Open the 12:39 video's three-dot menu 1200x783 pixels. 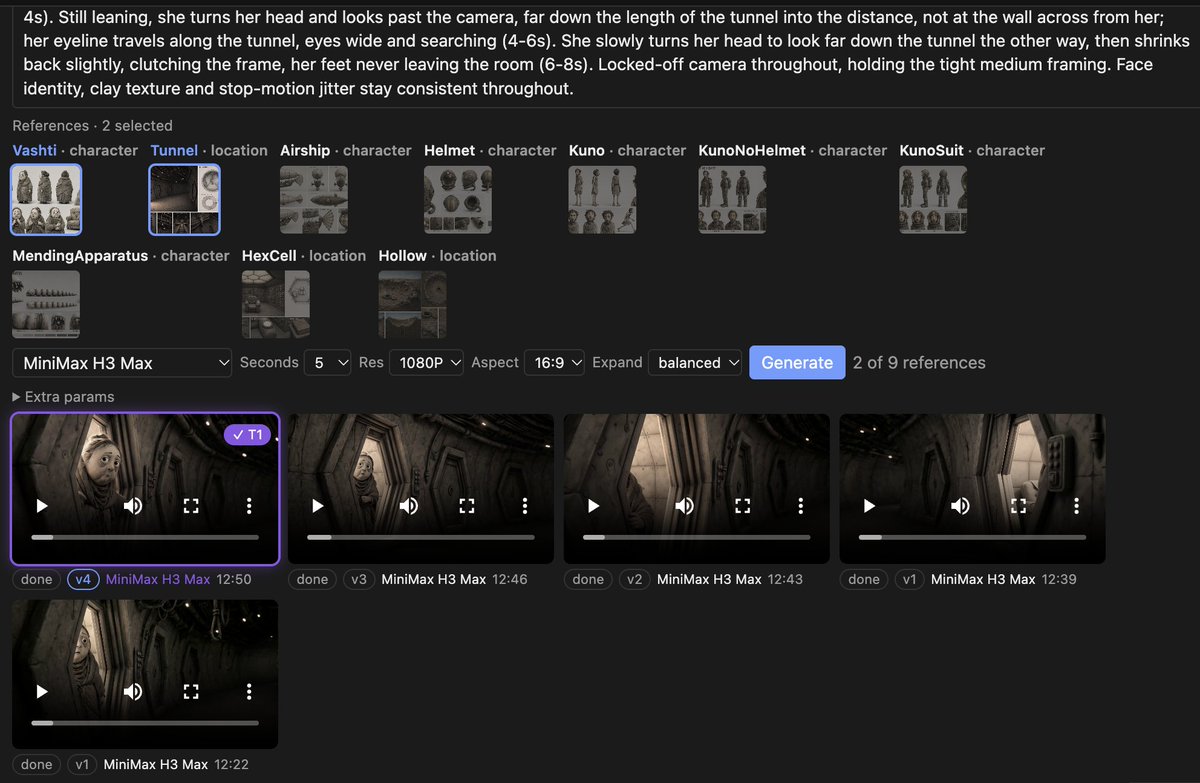click(1076, 506)
